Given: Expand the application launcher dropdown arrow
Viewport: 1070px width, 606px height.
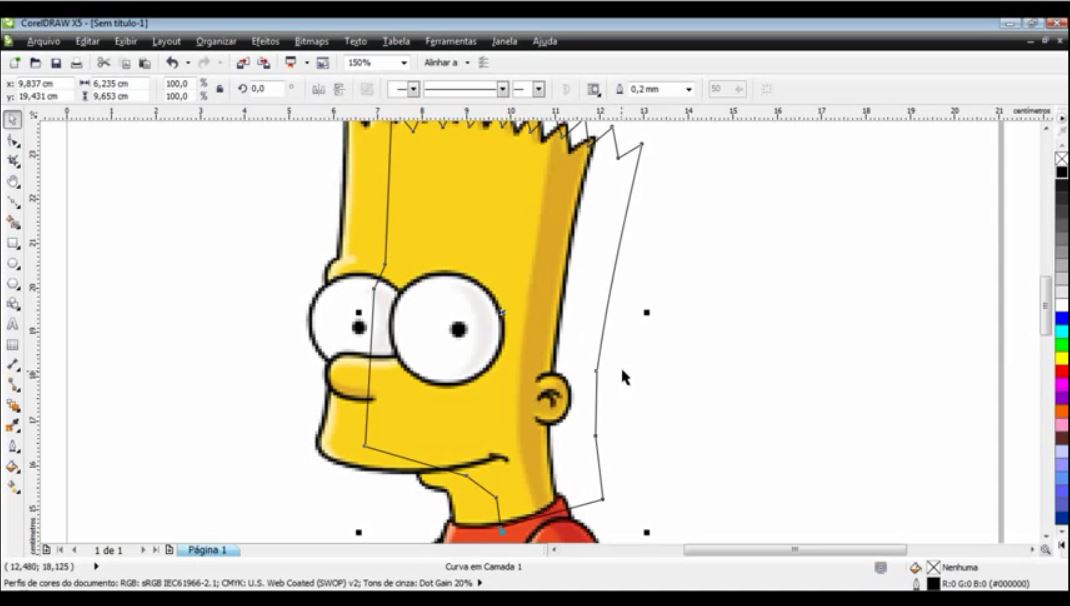Looking at the screenshot, I should click(306, 63).
